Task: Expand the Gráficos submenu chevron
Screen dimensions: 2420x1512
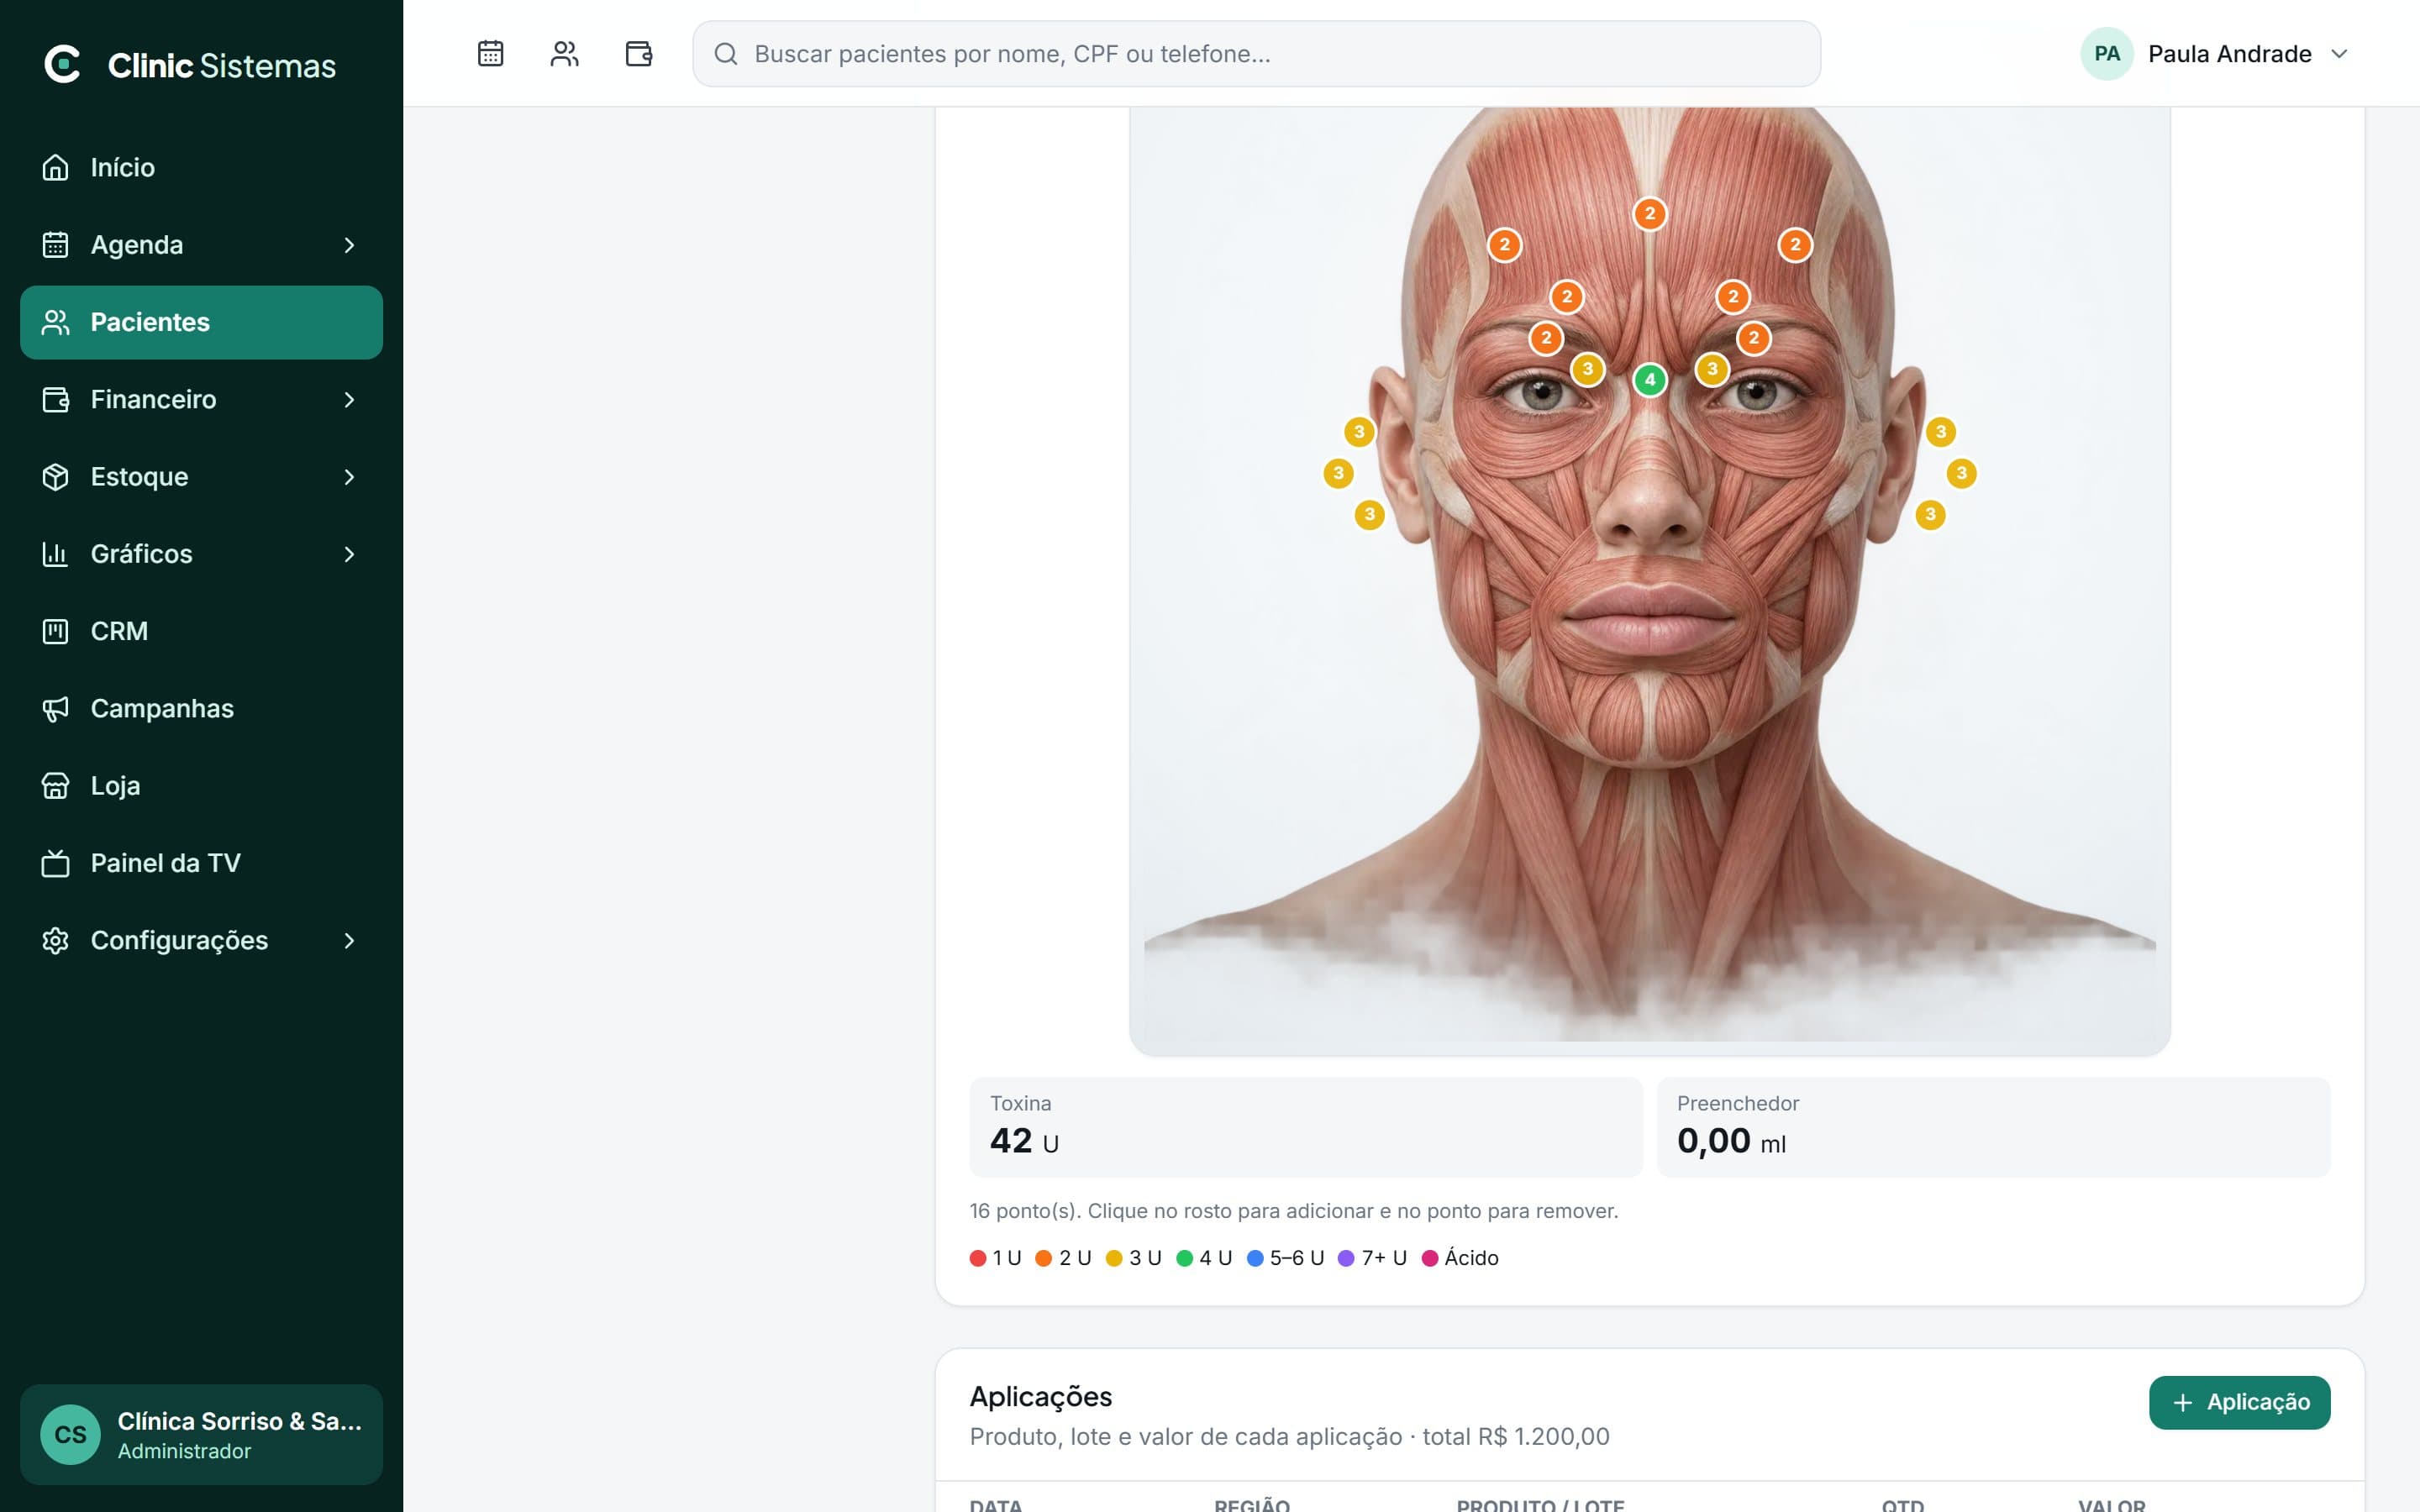Action: click(x=349, y=554)
